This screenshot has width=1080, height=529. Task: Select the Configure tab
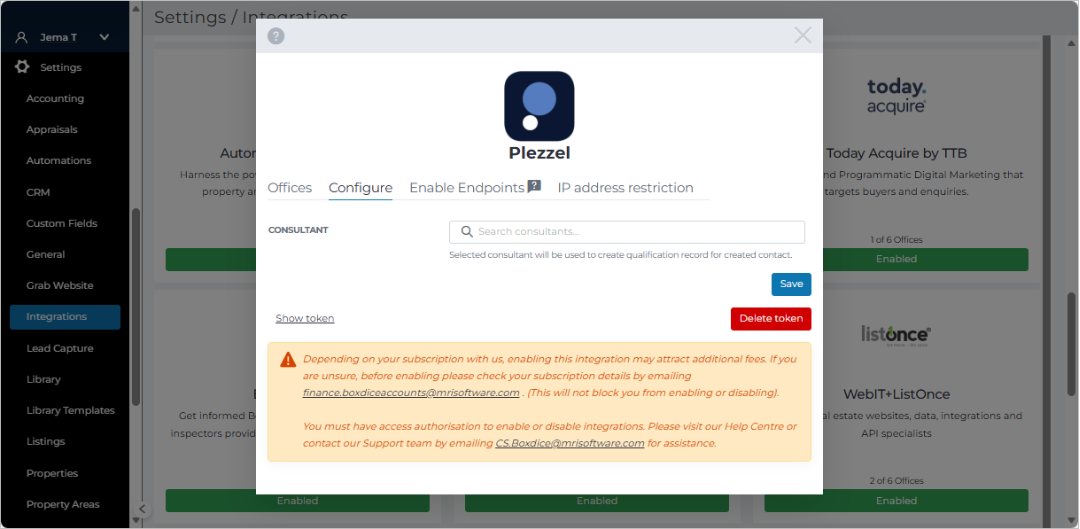point(360,187)
